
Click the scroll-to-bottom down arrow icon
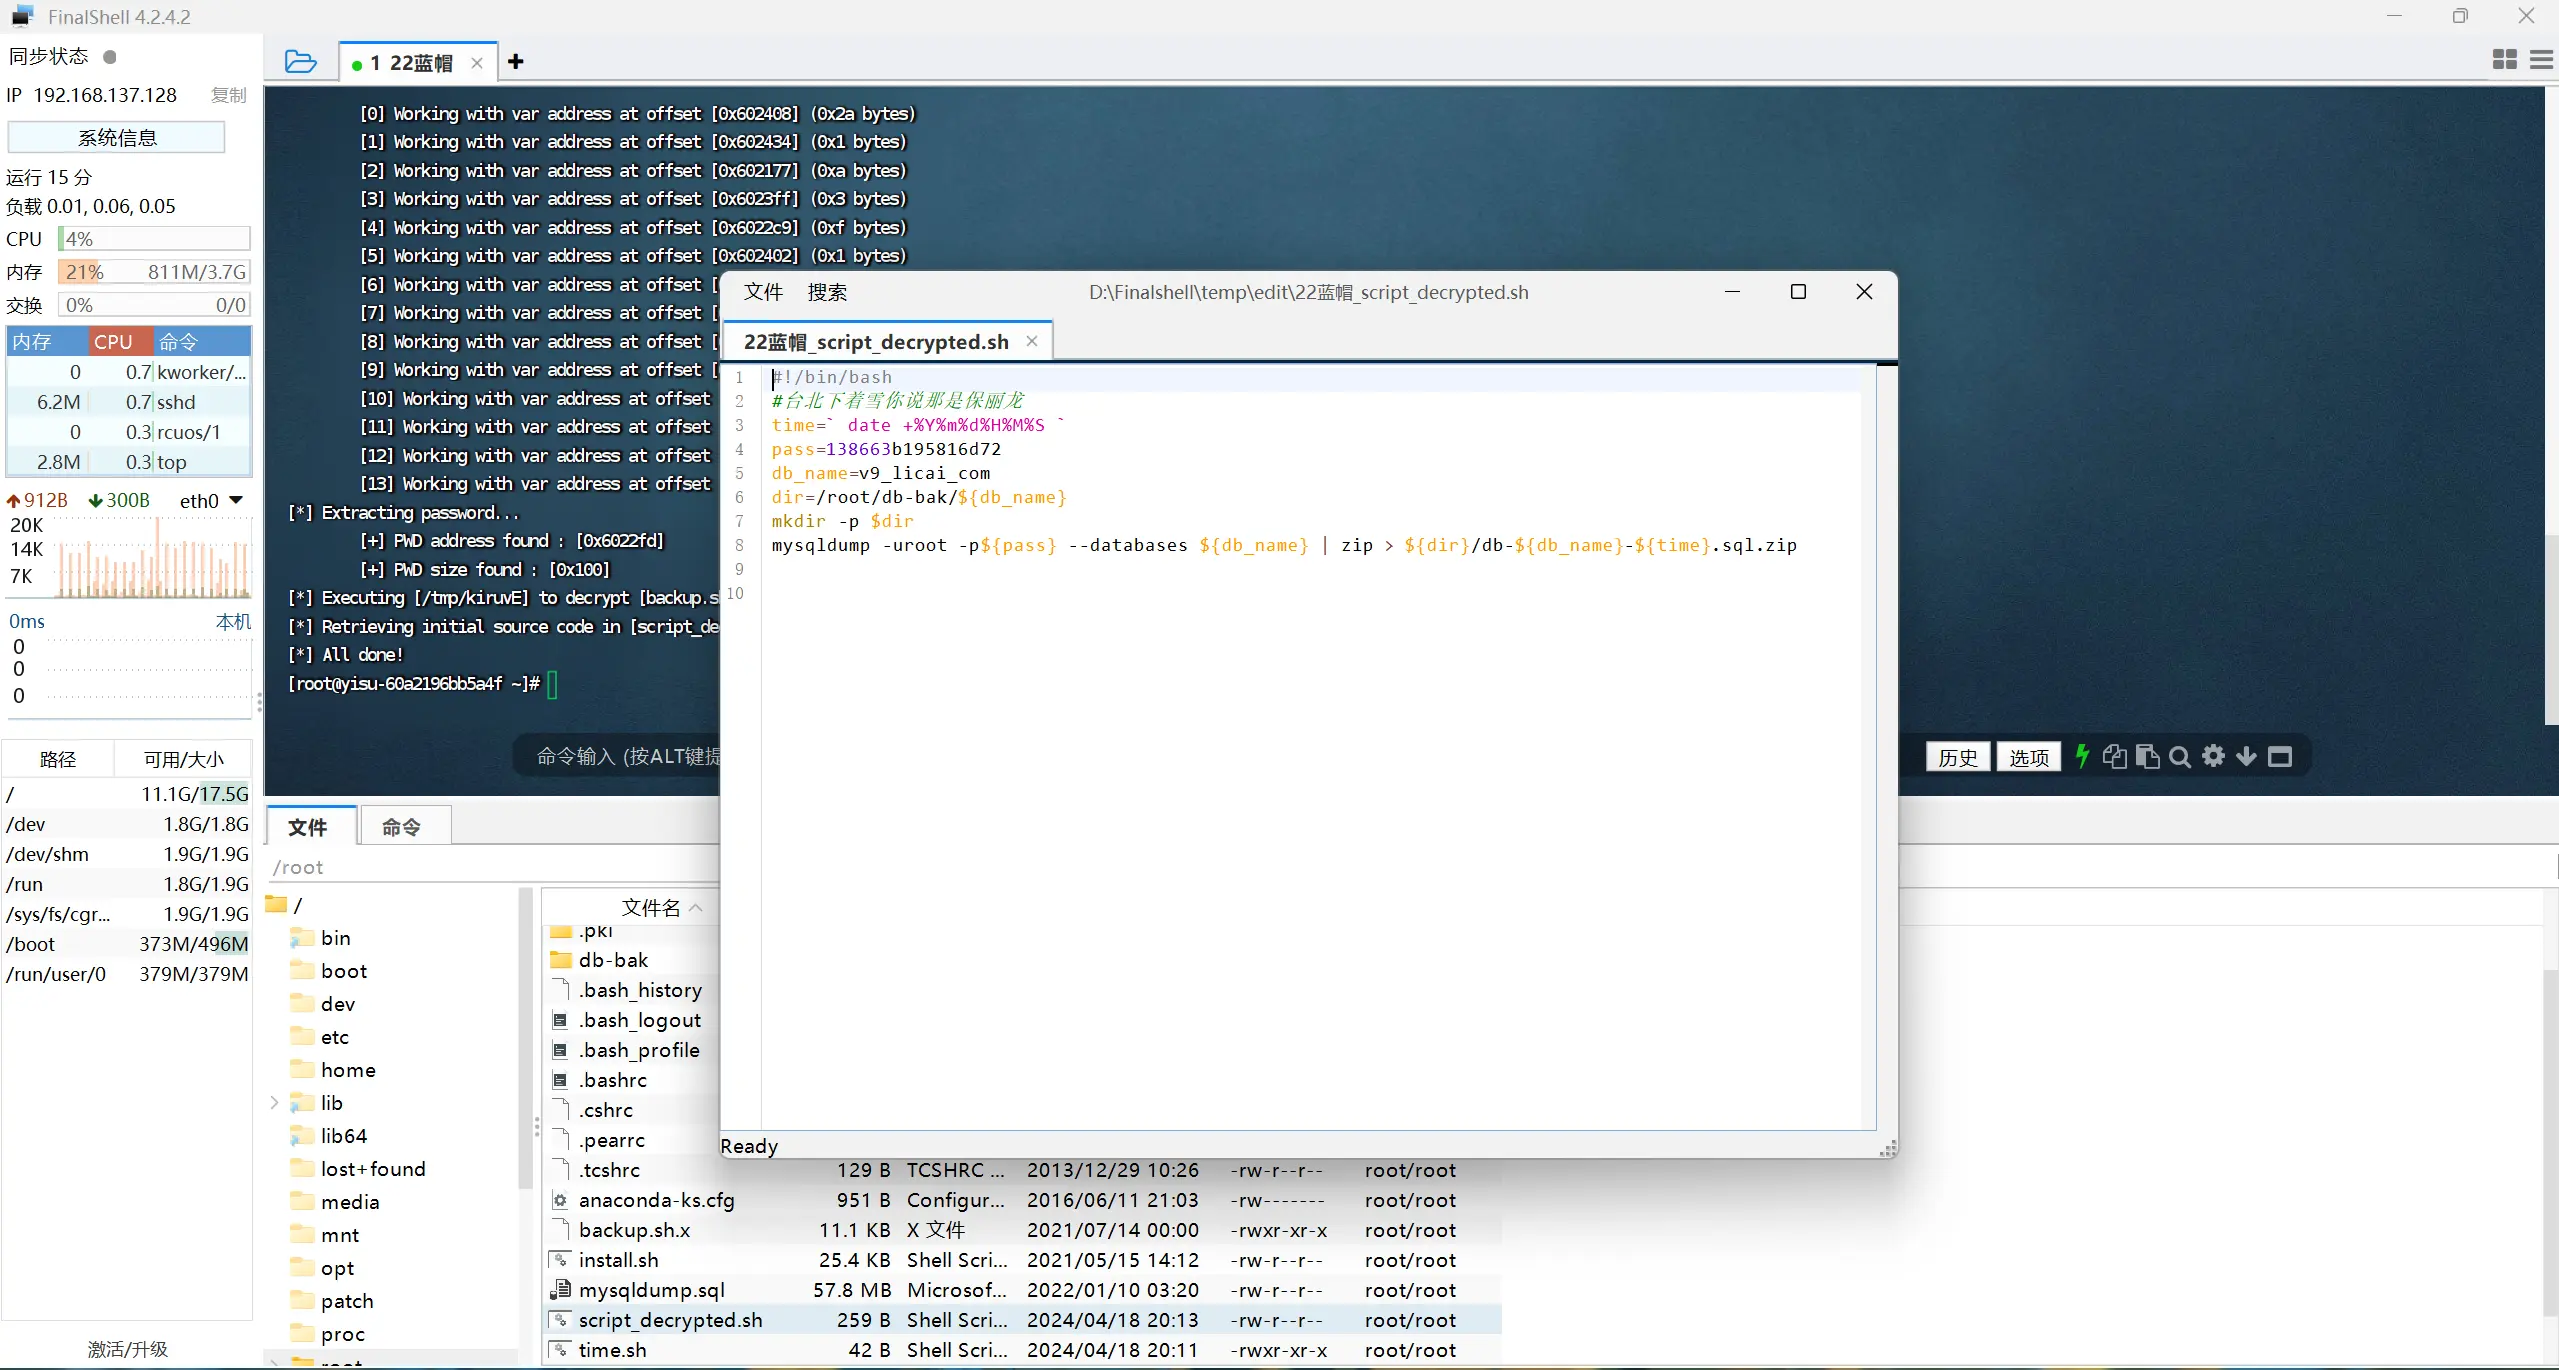2246,756
